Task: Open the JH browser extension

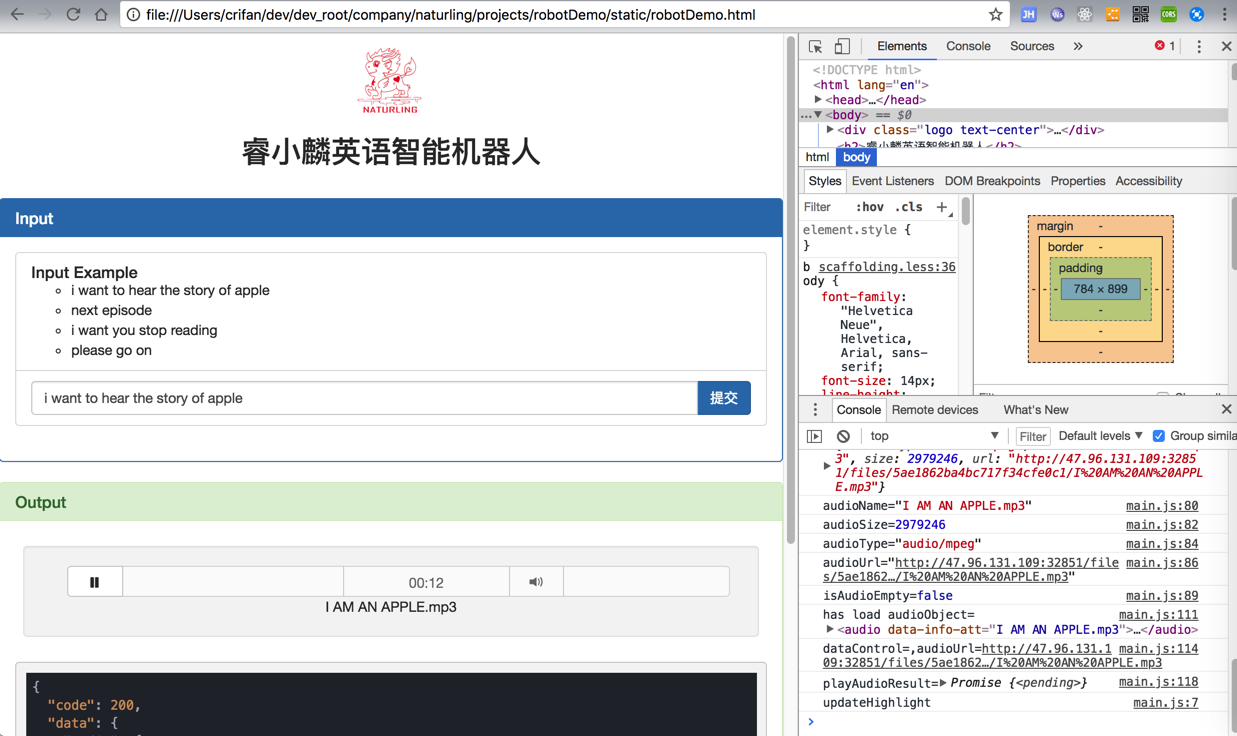Action: pyautogui.click(x=1028, y=15)
